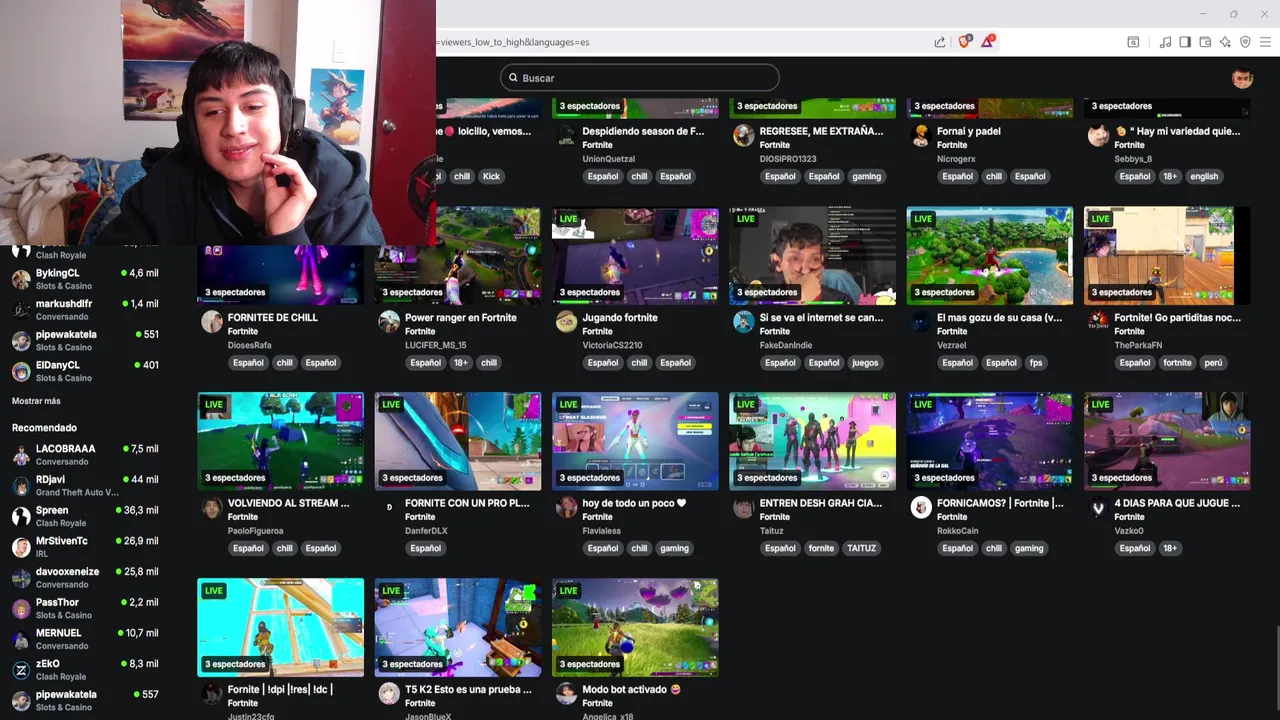The image size is (1280, 720).
Task: Click markushdlfr avatar in sidebar
Action: 21,310
